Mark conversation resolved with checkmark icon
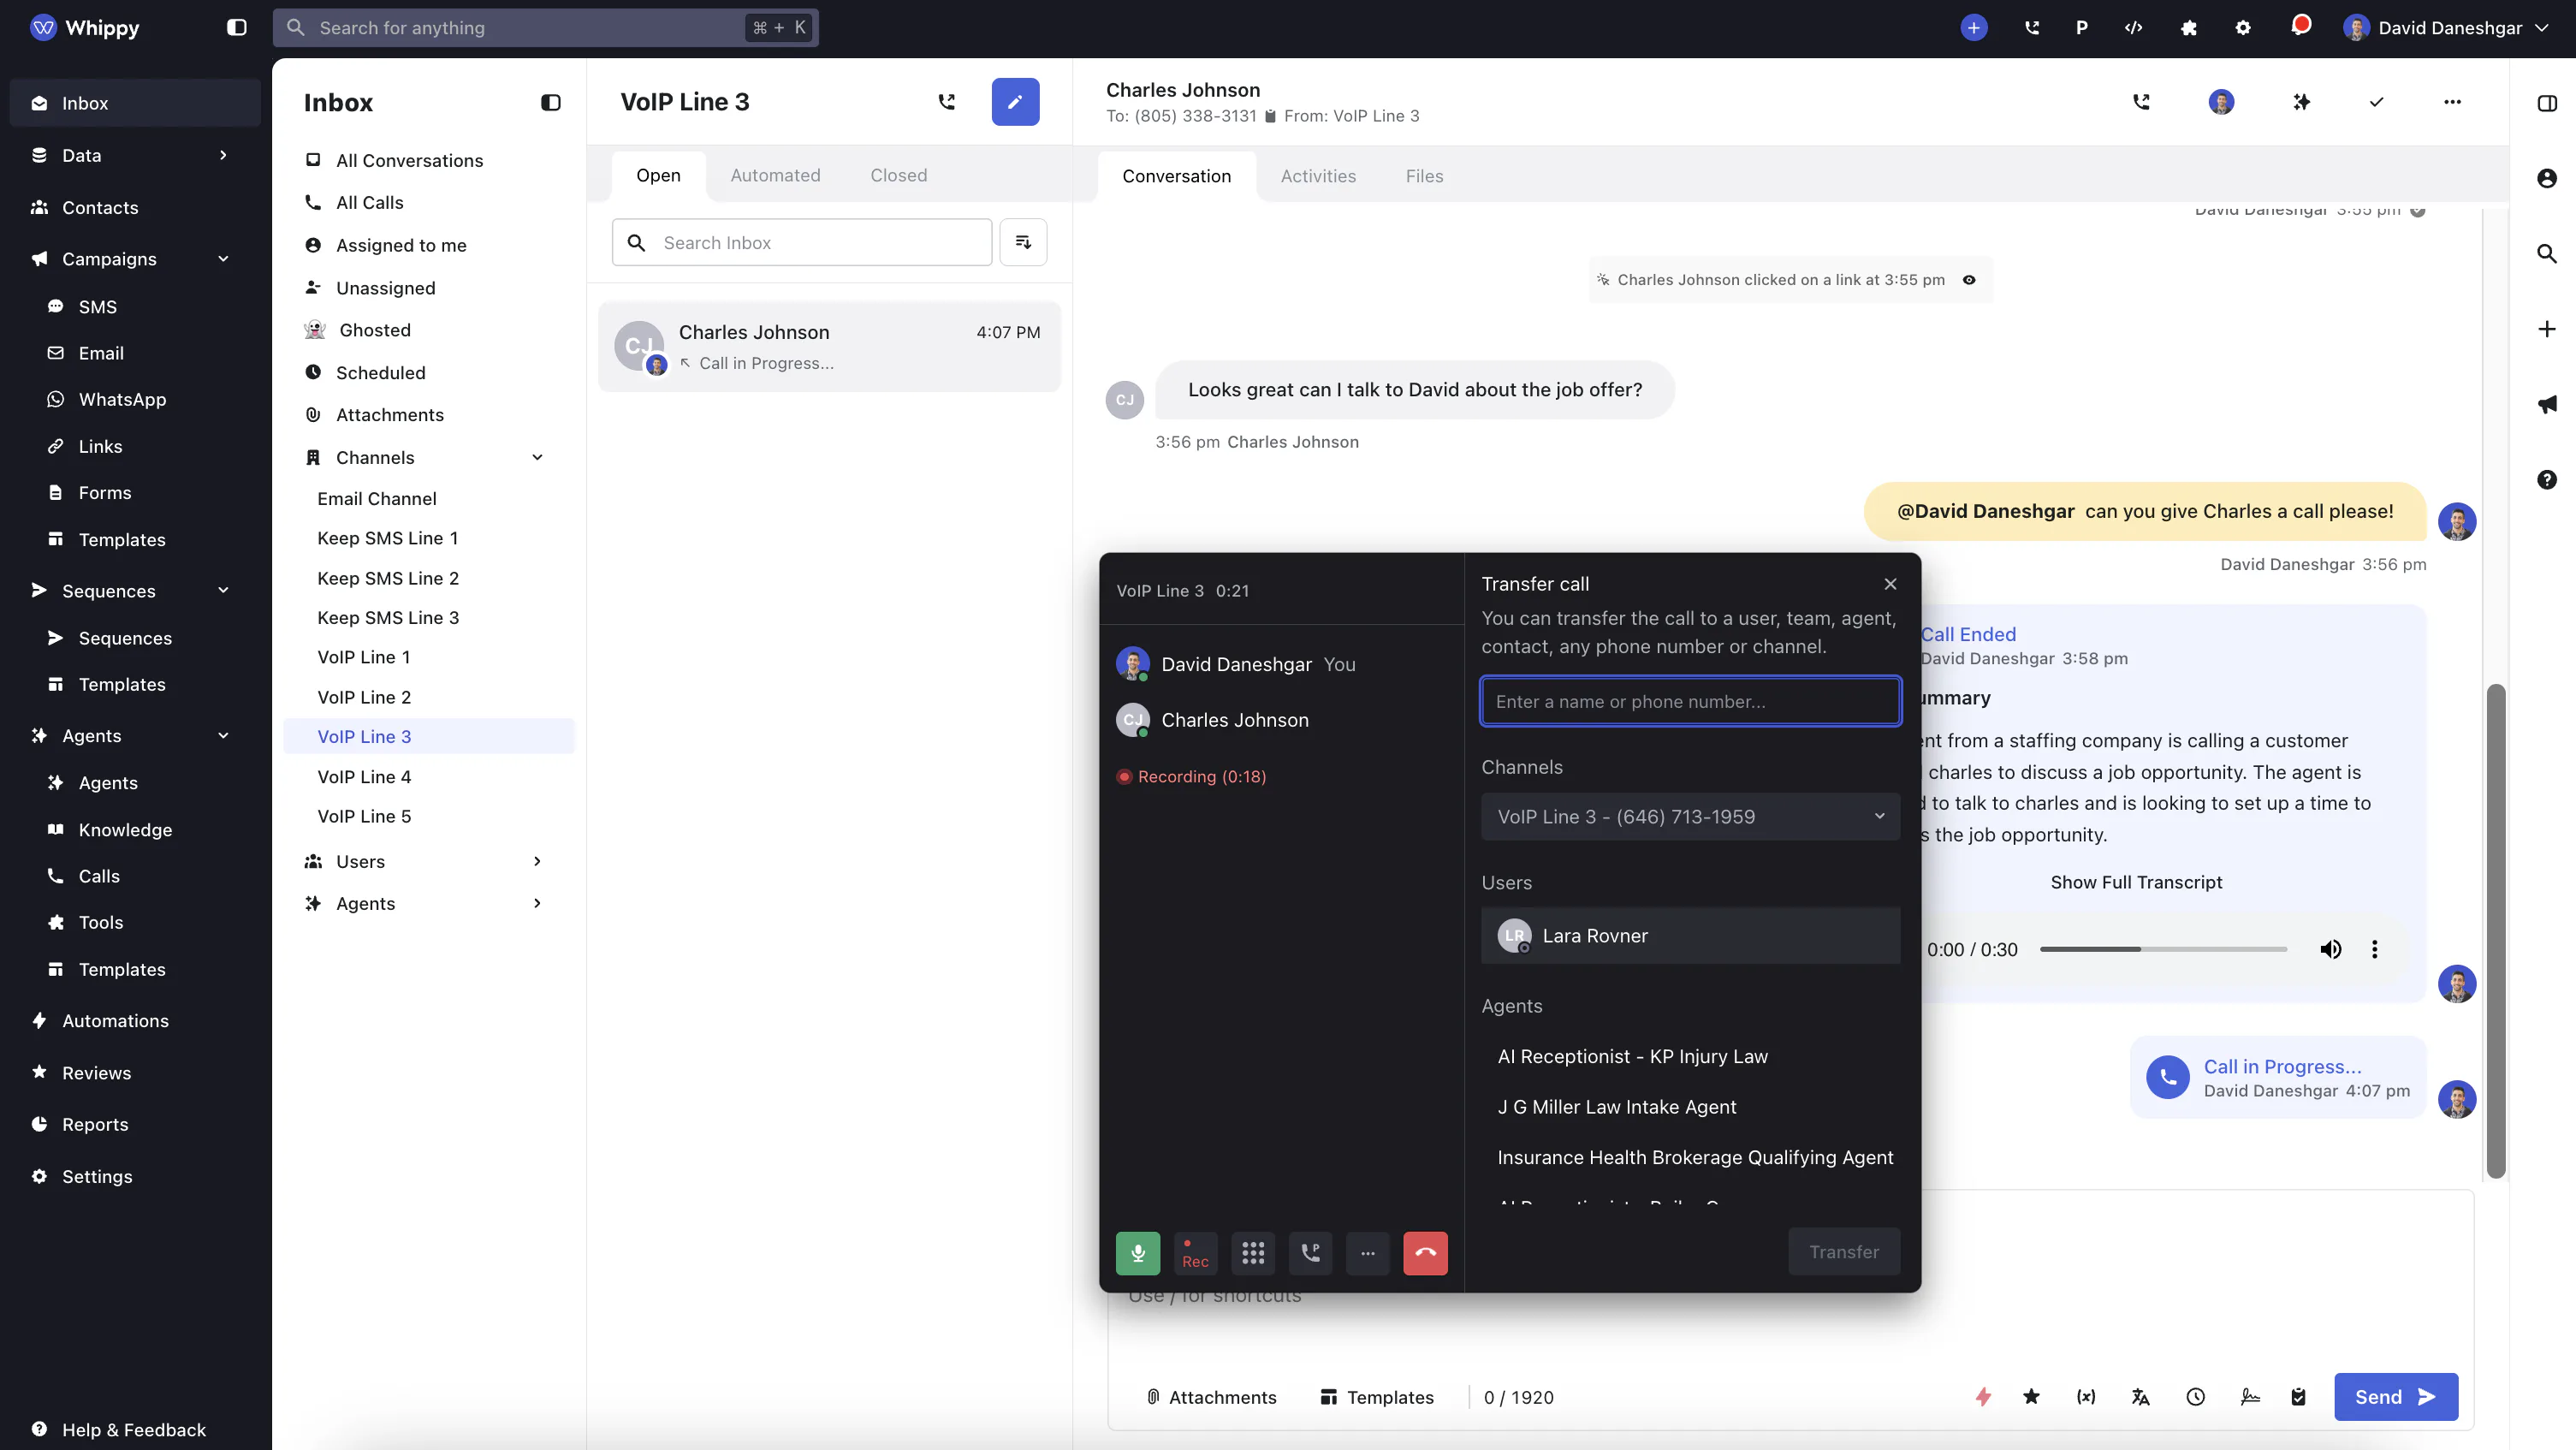The height and width of the screenshot is (1450, 2576). pyautogui.click(x=2376, y=101)
